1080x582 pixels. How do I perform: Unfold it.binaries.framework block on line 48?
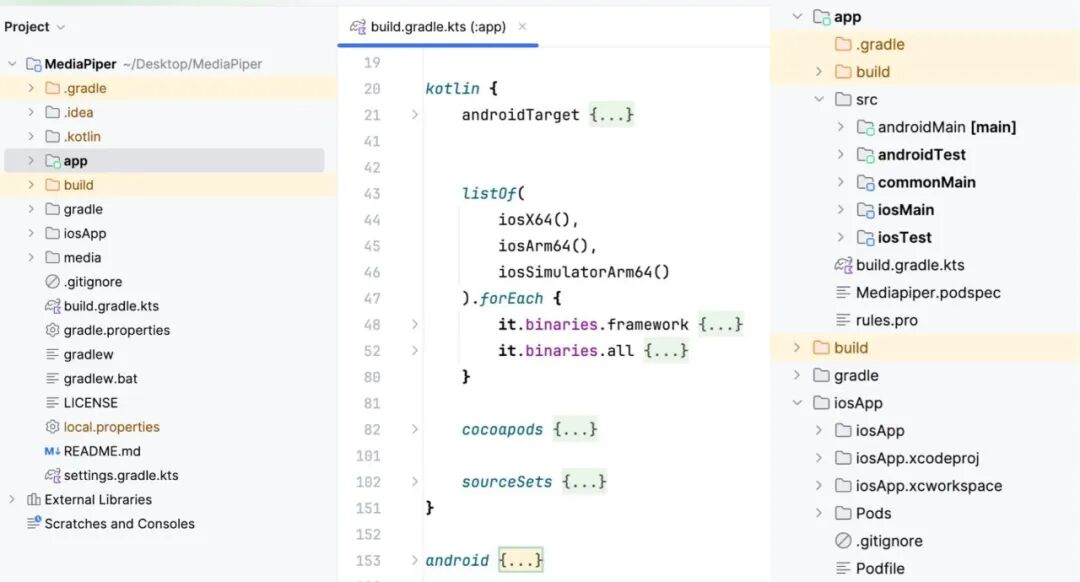tap(415, 324)
